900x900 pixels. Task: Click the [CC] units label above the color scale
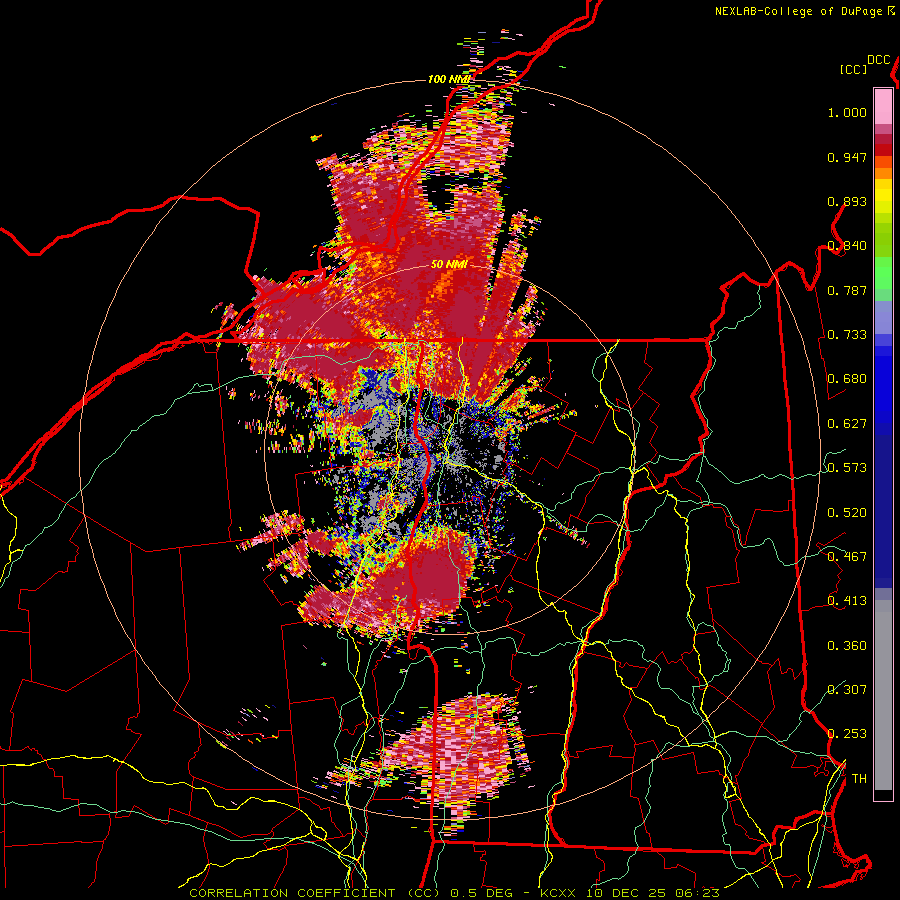[x=853, y=69]
